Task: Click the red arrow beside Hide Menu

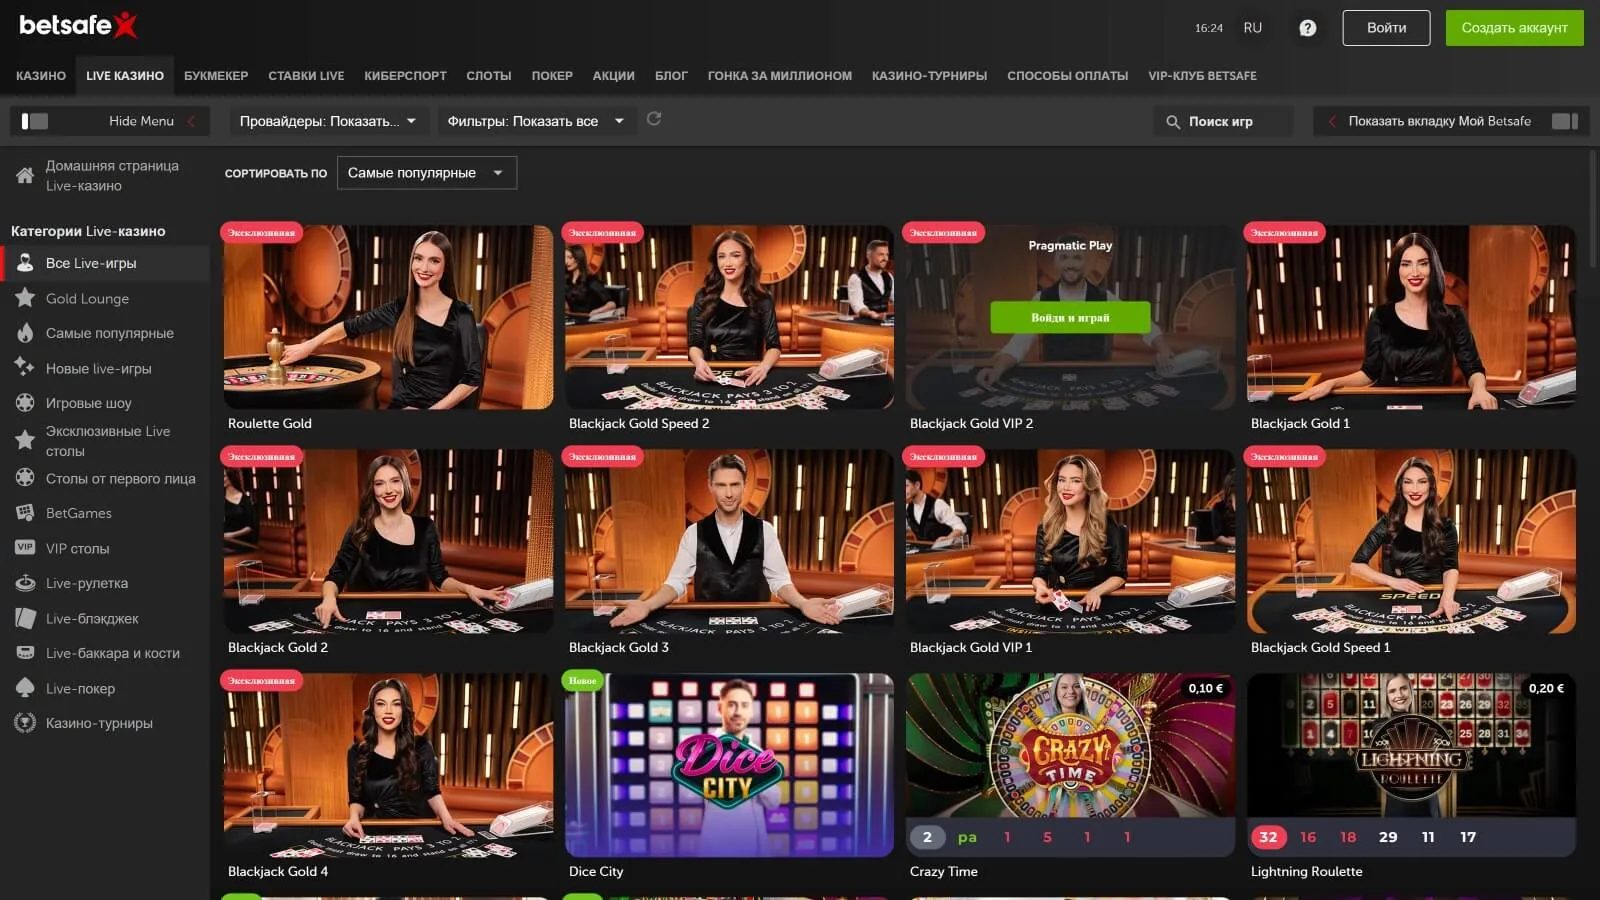Action: tap(191, 121)
